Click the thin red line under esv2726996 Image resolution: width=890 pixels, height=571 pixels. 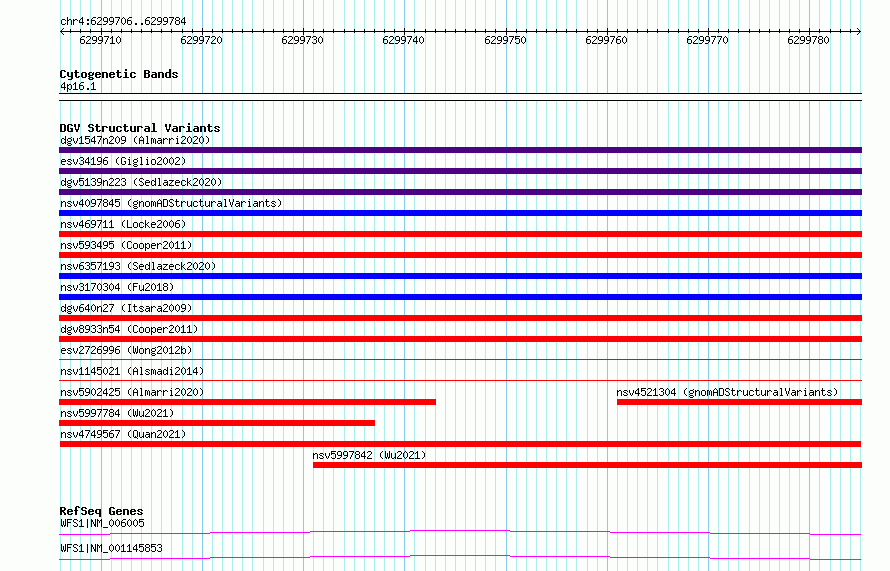[460, 359]
